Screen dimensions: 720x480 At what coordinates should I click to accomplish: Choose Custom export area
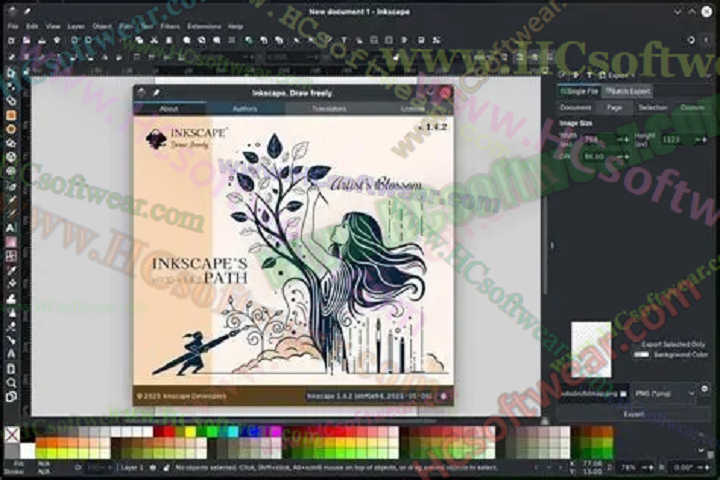tap(692, 107)
